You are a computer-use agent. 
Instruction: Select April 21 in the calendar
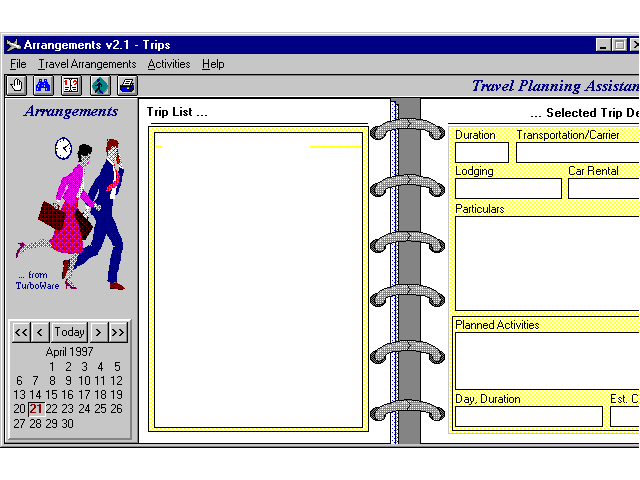(x=36, y=409)
